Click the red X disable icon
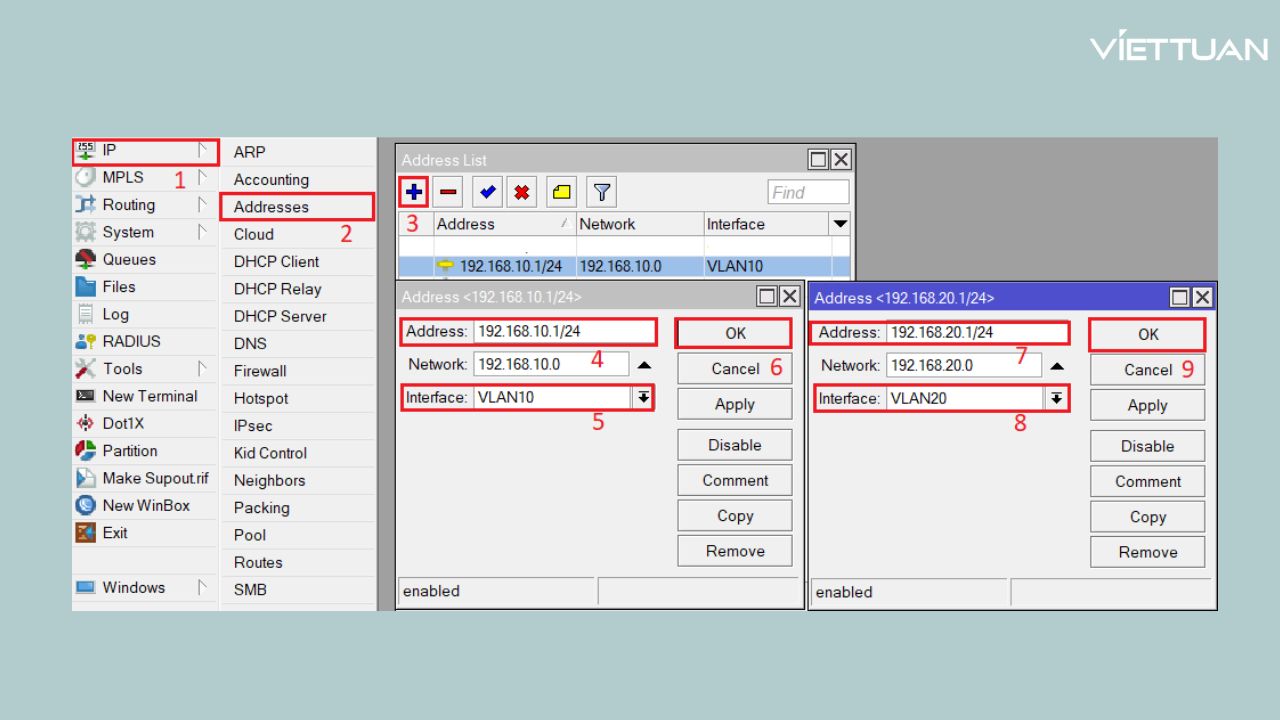The image size is (1280, 720). [x=521, y=192]
